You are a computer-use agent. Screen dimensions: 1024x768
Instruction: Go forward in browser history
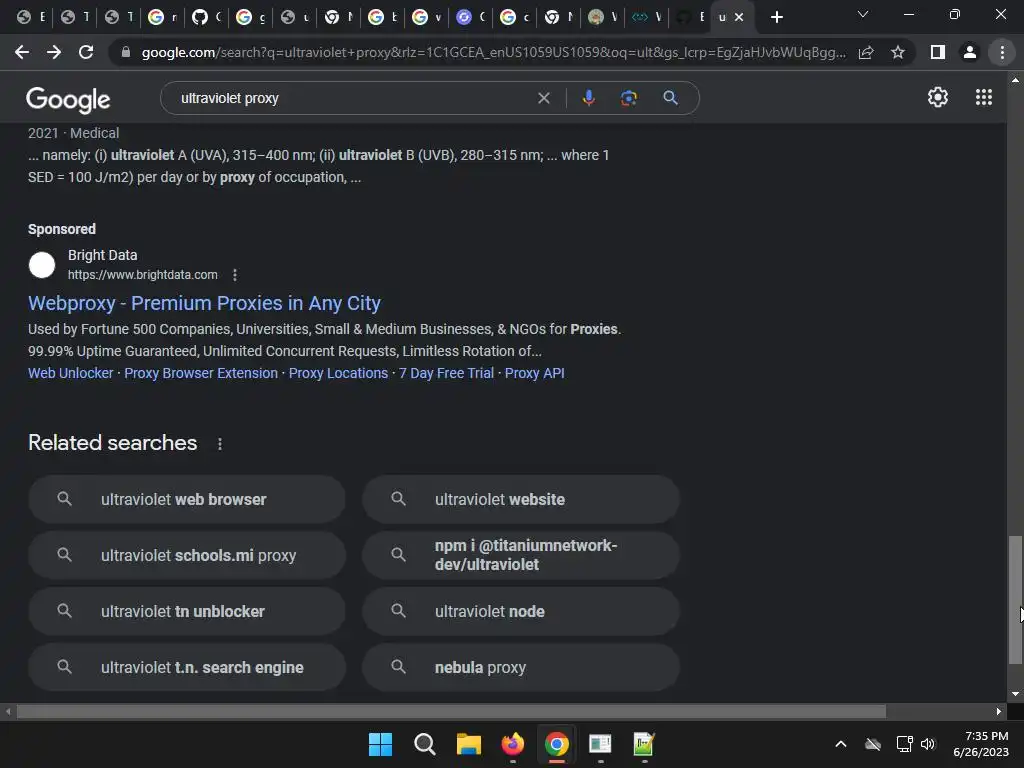(x=54, y=52)
